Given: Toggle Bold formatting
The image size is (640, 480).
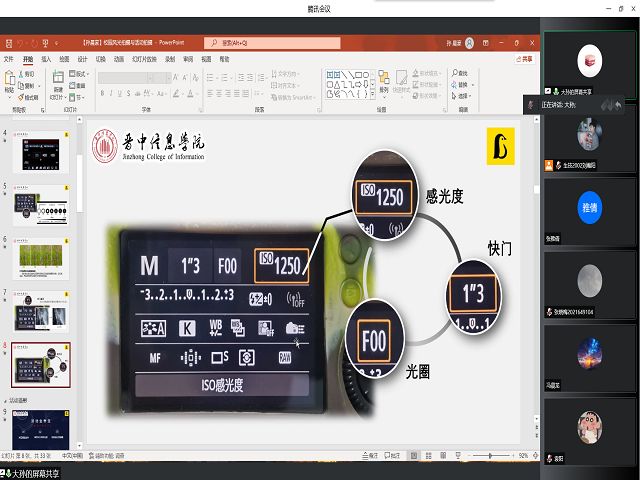Looking at the screenshot, I should (102, 93).
